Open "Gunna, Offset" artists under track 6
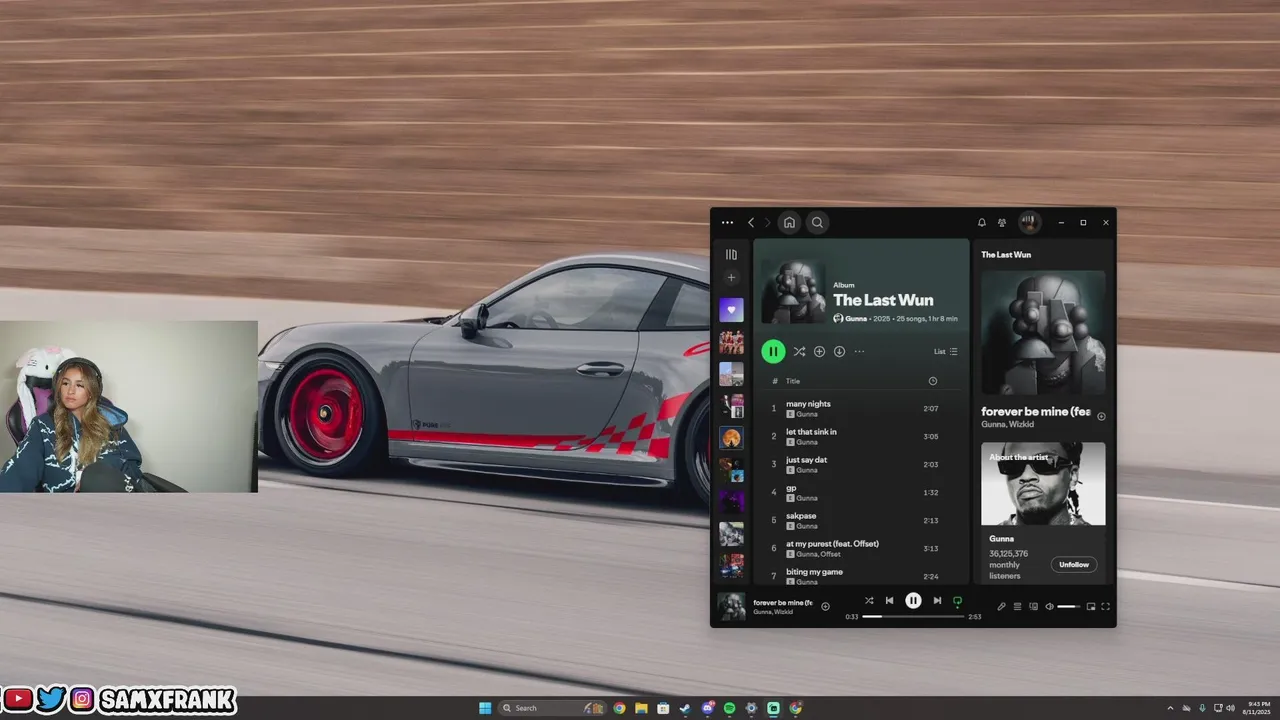Screen dimensions: 1280x720 (818, 554)
